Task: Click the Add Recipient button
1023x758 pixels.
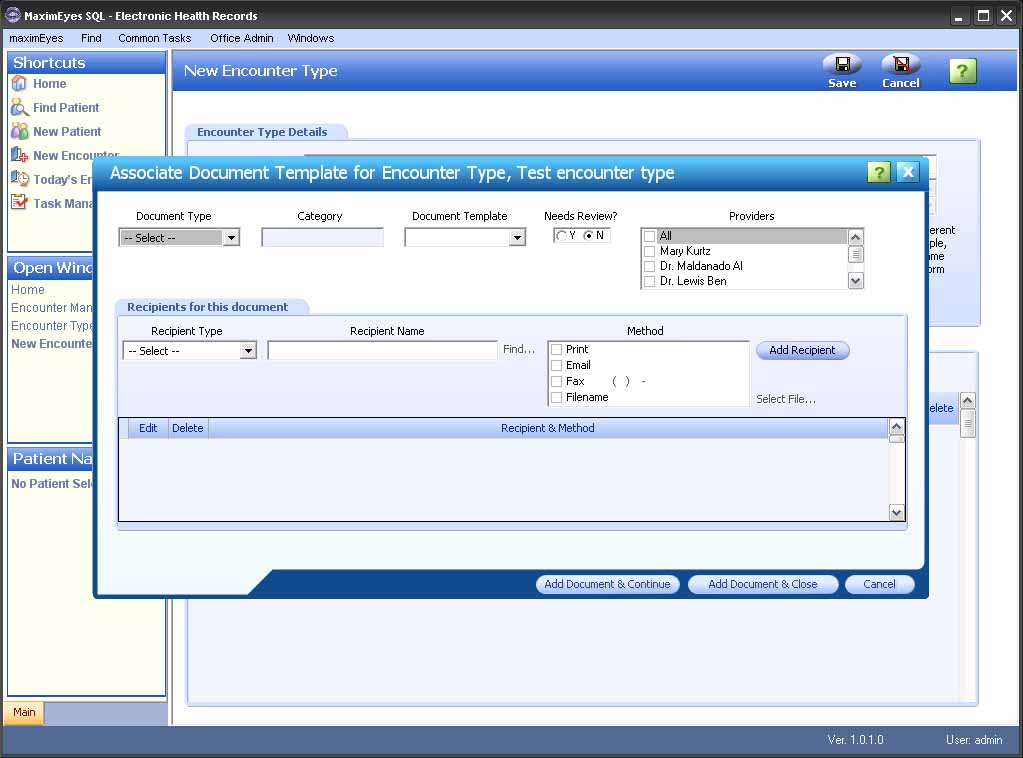Action: (x=802, y=350)
